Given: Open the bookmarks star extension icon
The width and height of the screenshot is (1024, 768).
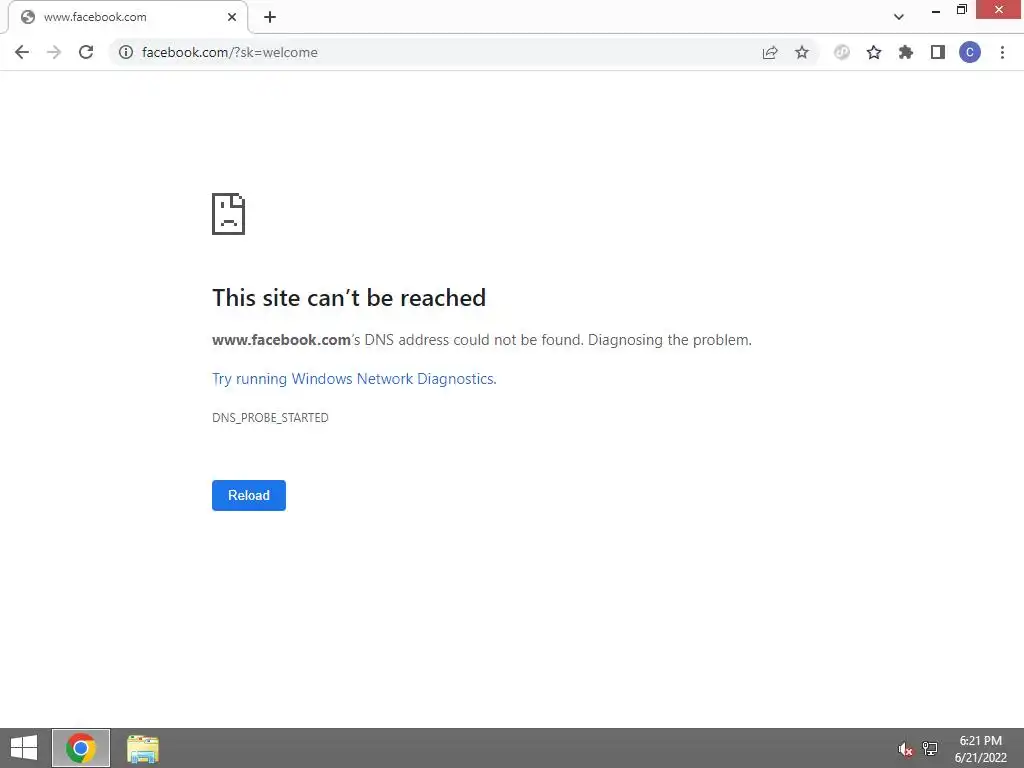Looking at the screenshot, I should 874,52.
